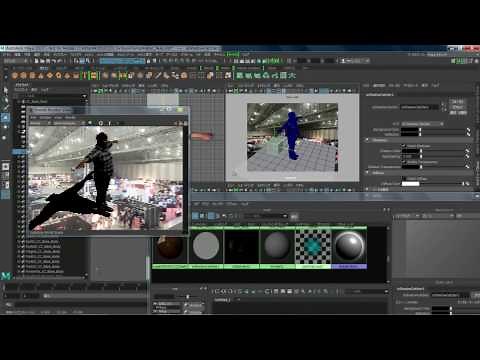Select the dark gray sphere material in Hypershade

(277, 247)
